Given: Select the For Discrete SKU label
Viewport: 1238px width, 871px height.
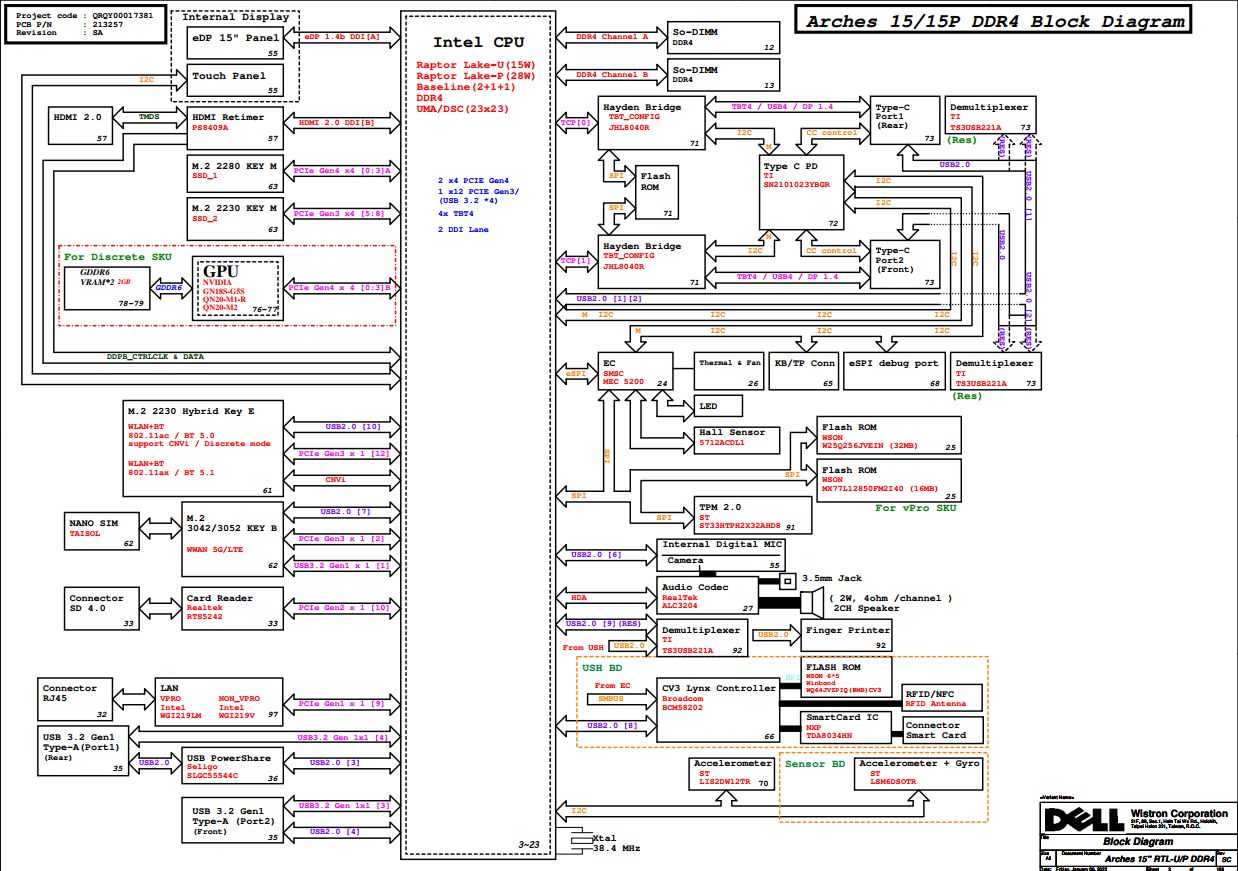Looking at the screenshot, I should (x=118, y=257).
